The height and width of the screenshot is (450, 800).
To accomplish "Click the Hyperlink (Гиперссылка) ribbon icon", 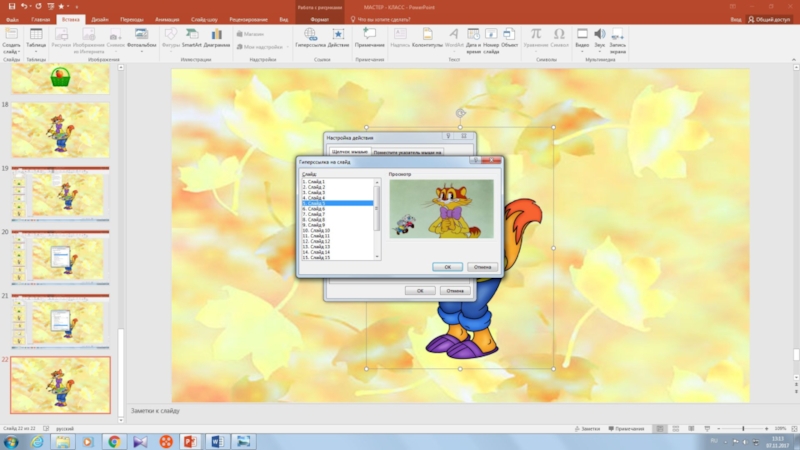I will point(310,36).
